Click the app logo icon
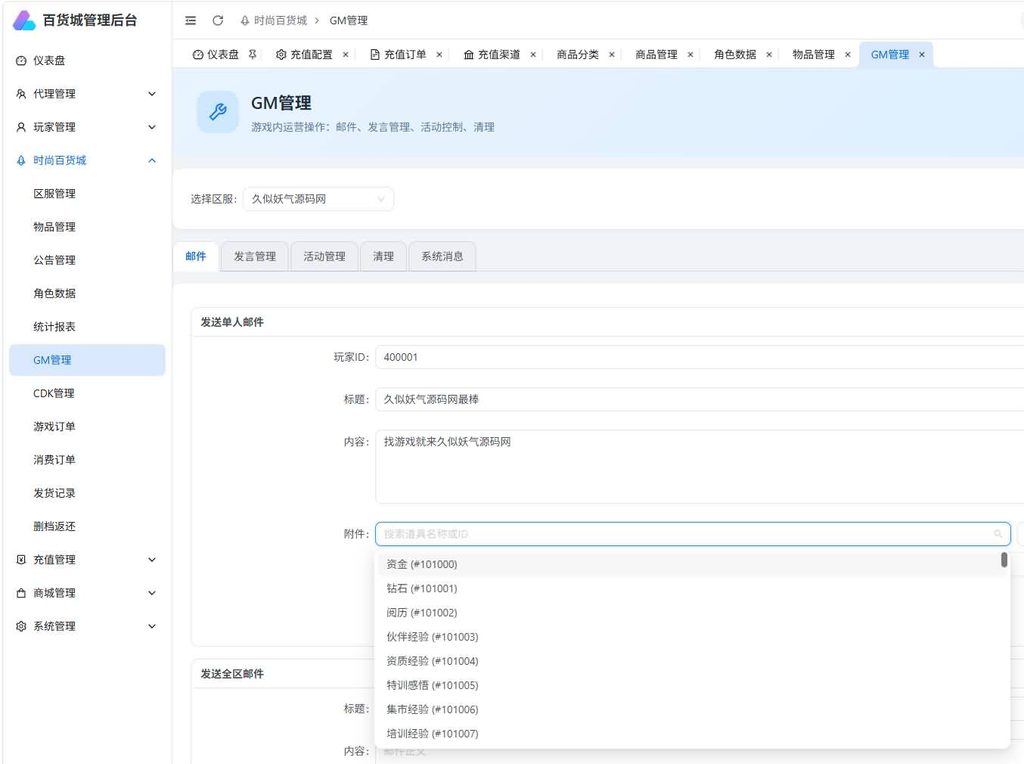Image resolution: width=1024 pixels, height=764 pixels. click(x=24, y=20)
